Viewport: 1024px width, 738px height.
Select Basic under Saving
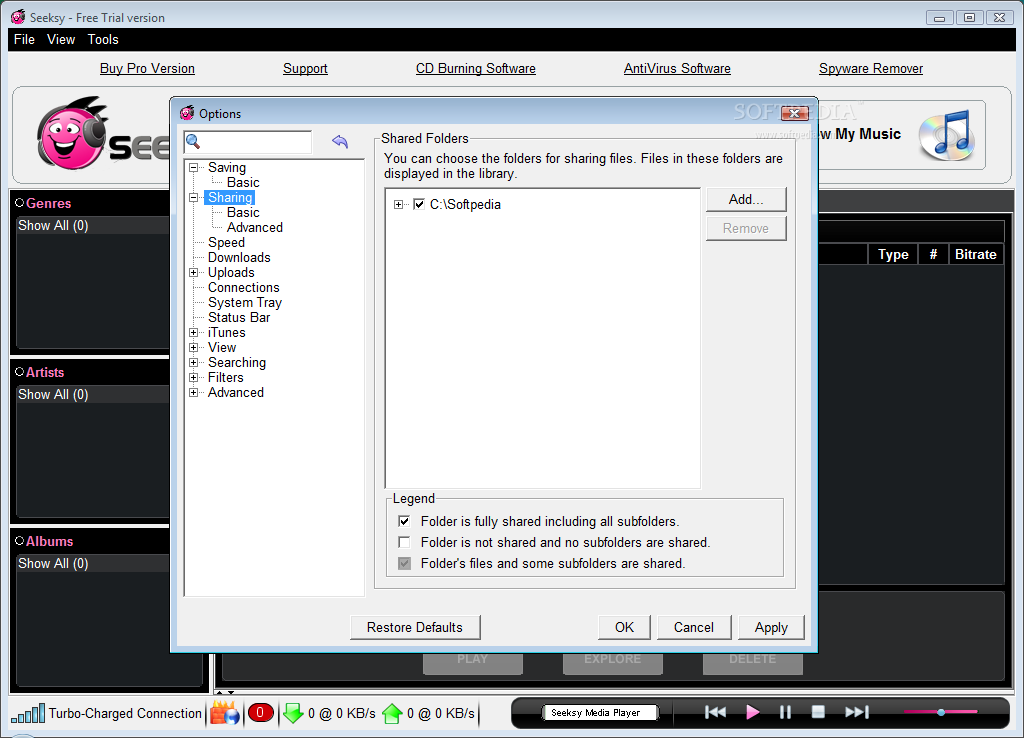pyautogui.click(x=243, y=182)
